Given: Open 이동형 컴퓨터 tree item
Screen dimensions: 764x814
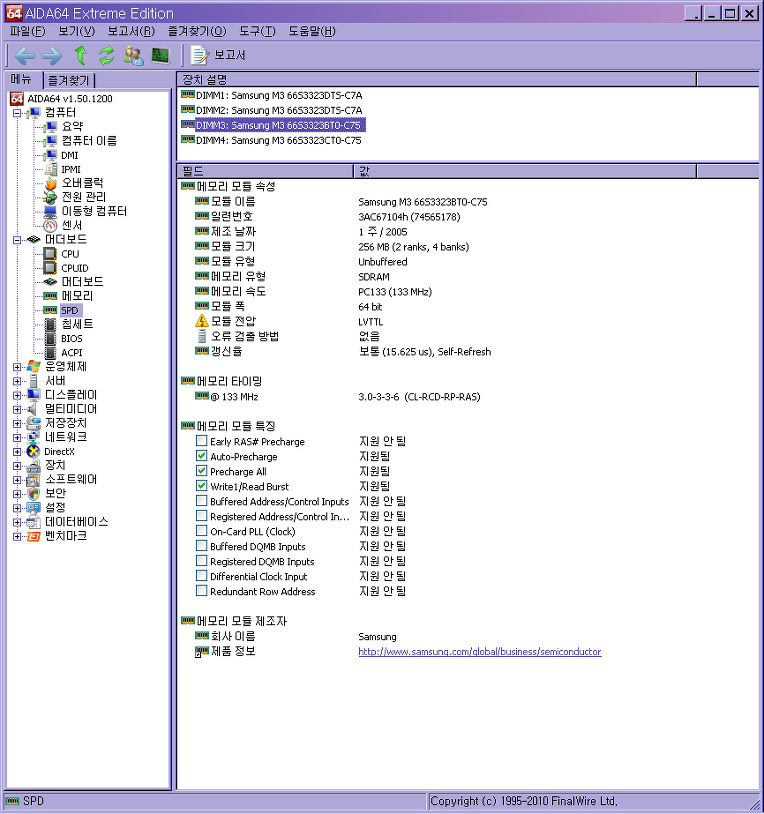Looking at the screenshot, I should (x=94, y=211).
